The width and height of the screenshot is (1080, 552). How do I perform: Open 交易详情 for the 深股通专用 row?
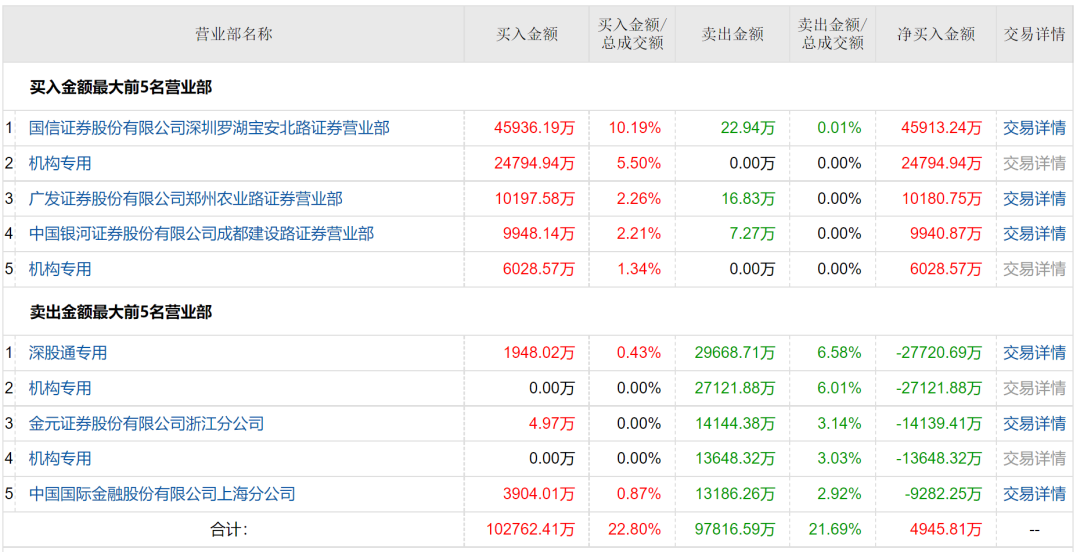pyautogui.click(x=1034, y=353)
